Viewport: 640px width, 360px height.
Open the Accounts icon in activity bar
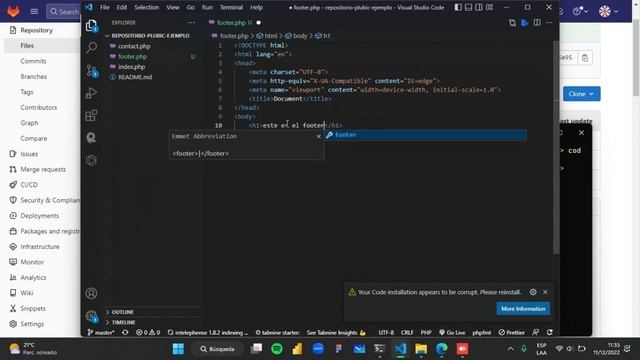pos(91,293)
